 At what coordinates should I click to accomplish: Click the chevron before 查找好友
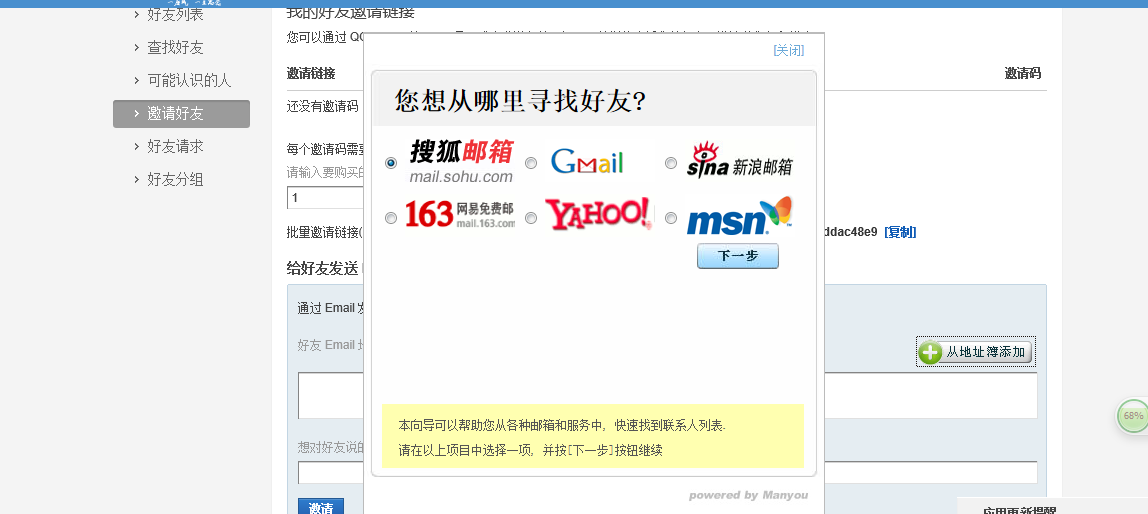point(136,48)
